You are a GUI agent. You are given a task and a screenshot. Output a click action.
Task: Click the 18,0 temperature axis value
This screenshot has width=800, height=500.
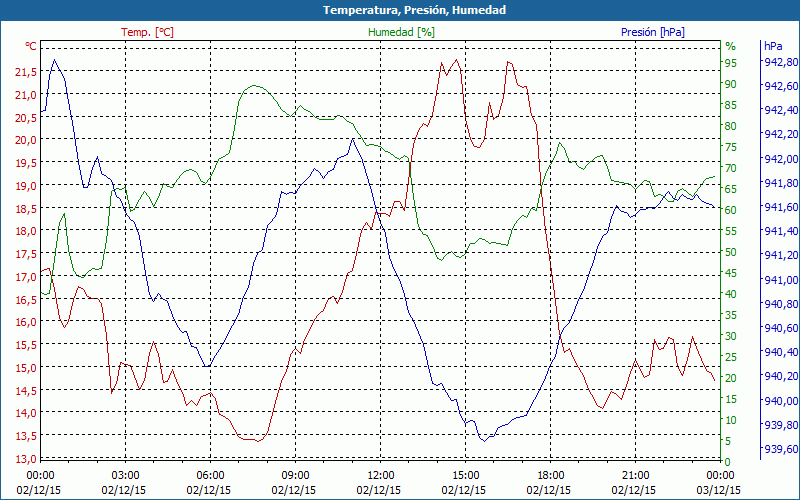[x=26, y=231]
